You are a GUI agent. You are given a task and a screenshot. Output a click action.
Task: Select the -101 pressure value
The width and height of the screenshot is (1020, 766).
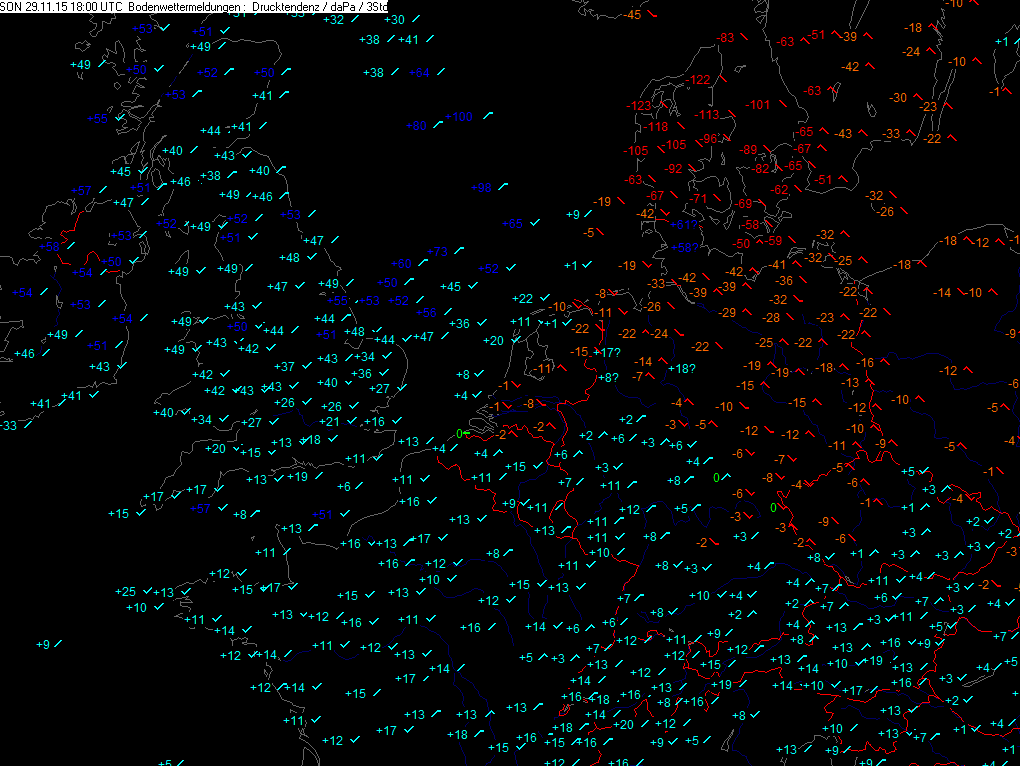759,105
